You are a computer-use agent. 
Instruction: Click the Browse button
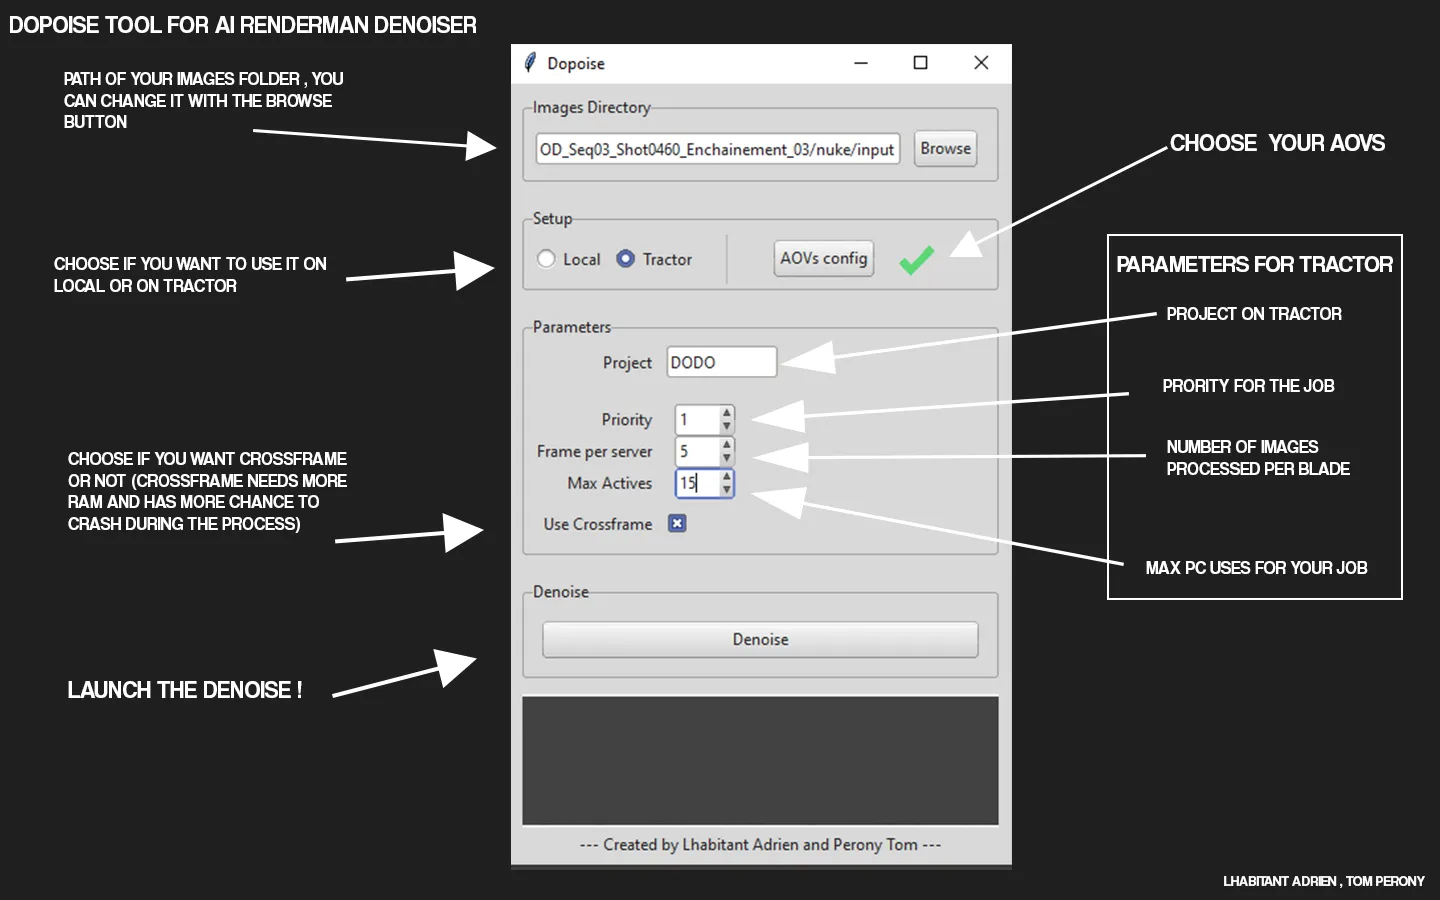(x=945, y=149)
